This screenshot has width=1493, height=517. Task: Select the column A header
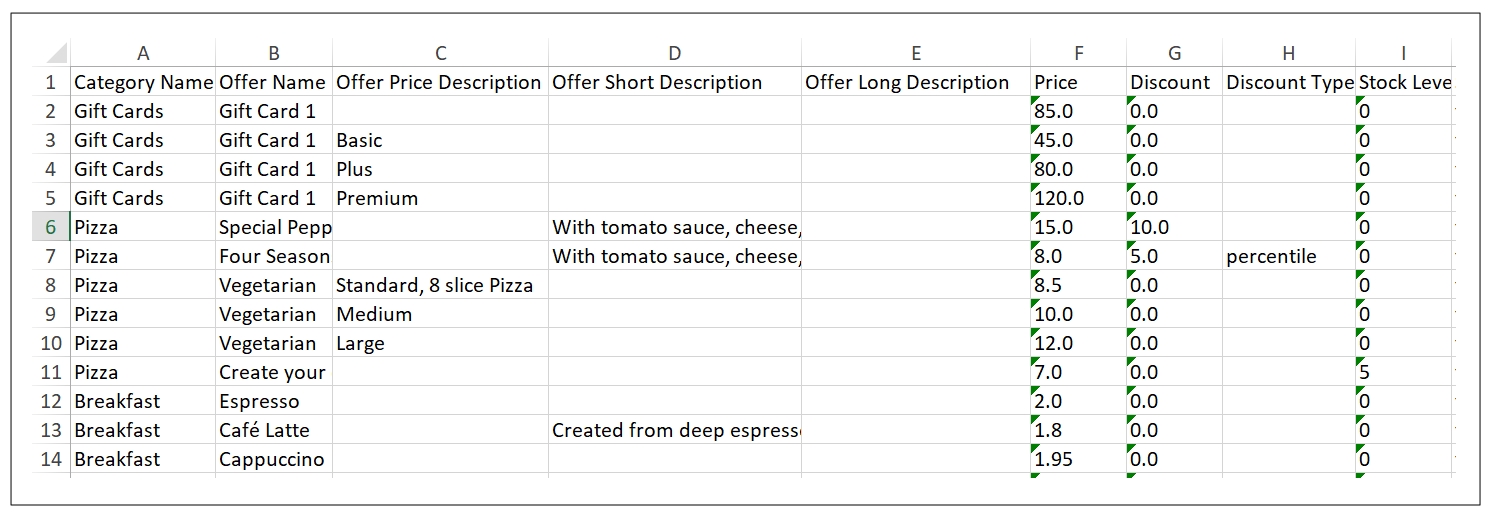pos(143,54)
